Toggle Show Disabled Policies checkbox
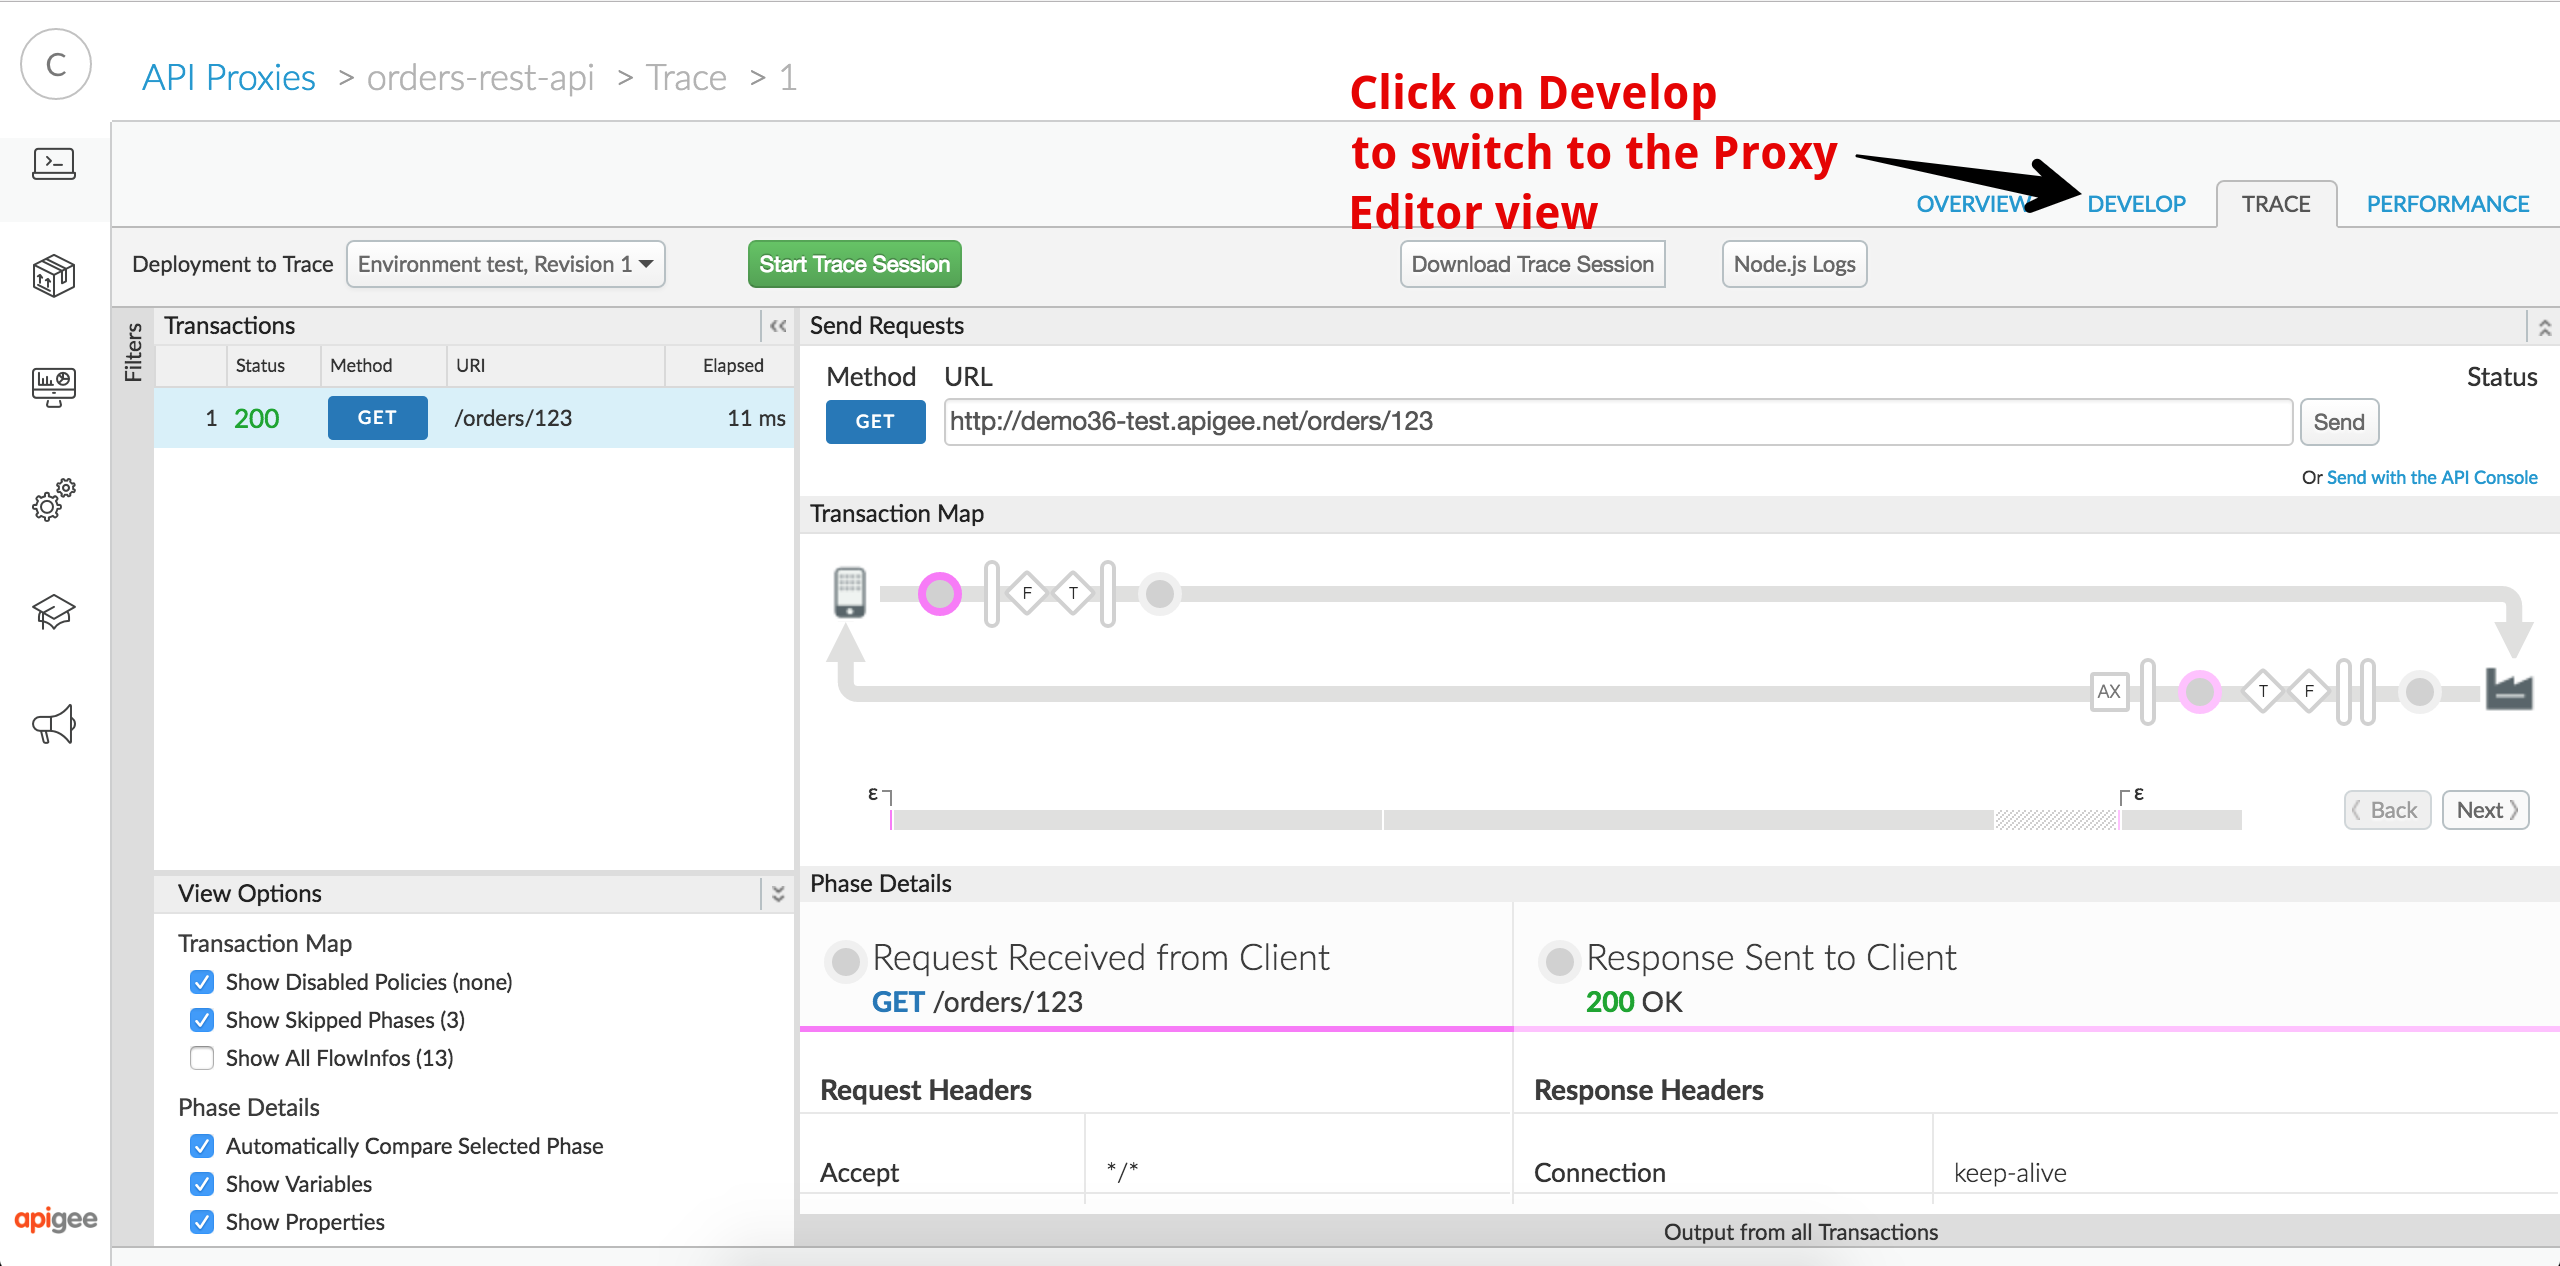The image size is (2560, 1266). pos(198,982)
